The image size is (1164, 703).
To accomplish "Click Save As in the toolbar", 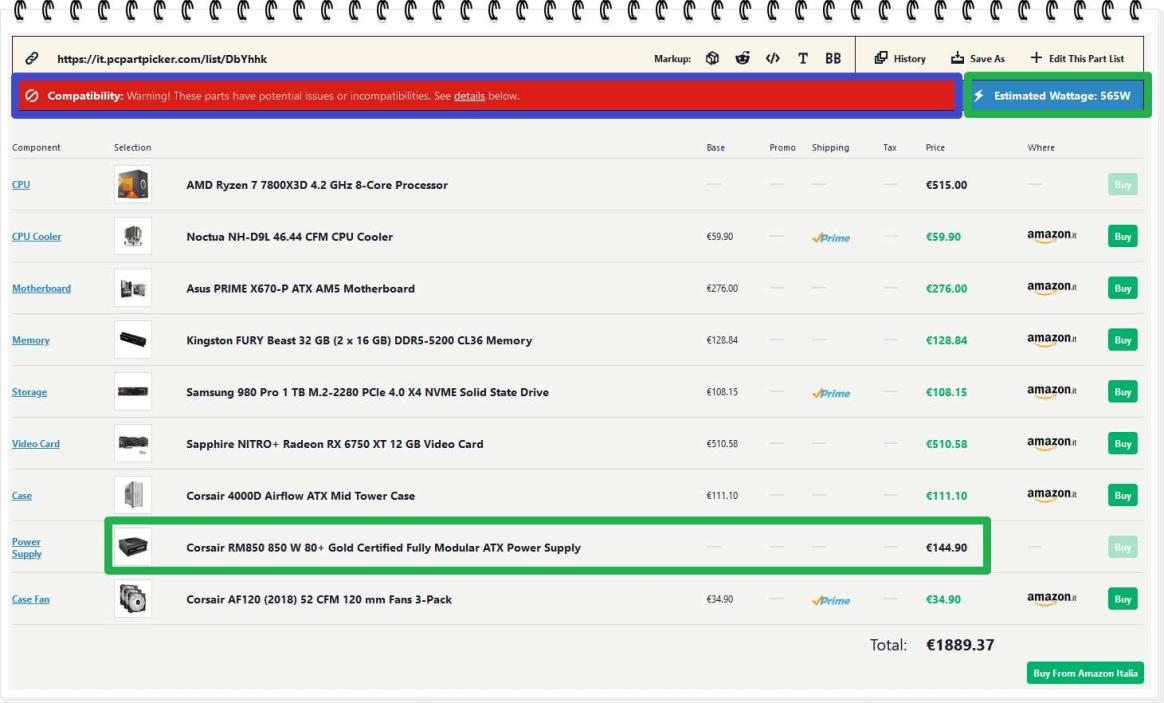I will [x=977, y=59].
